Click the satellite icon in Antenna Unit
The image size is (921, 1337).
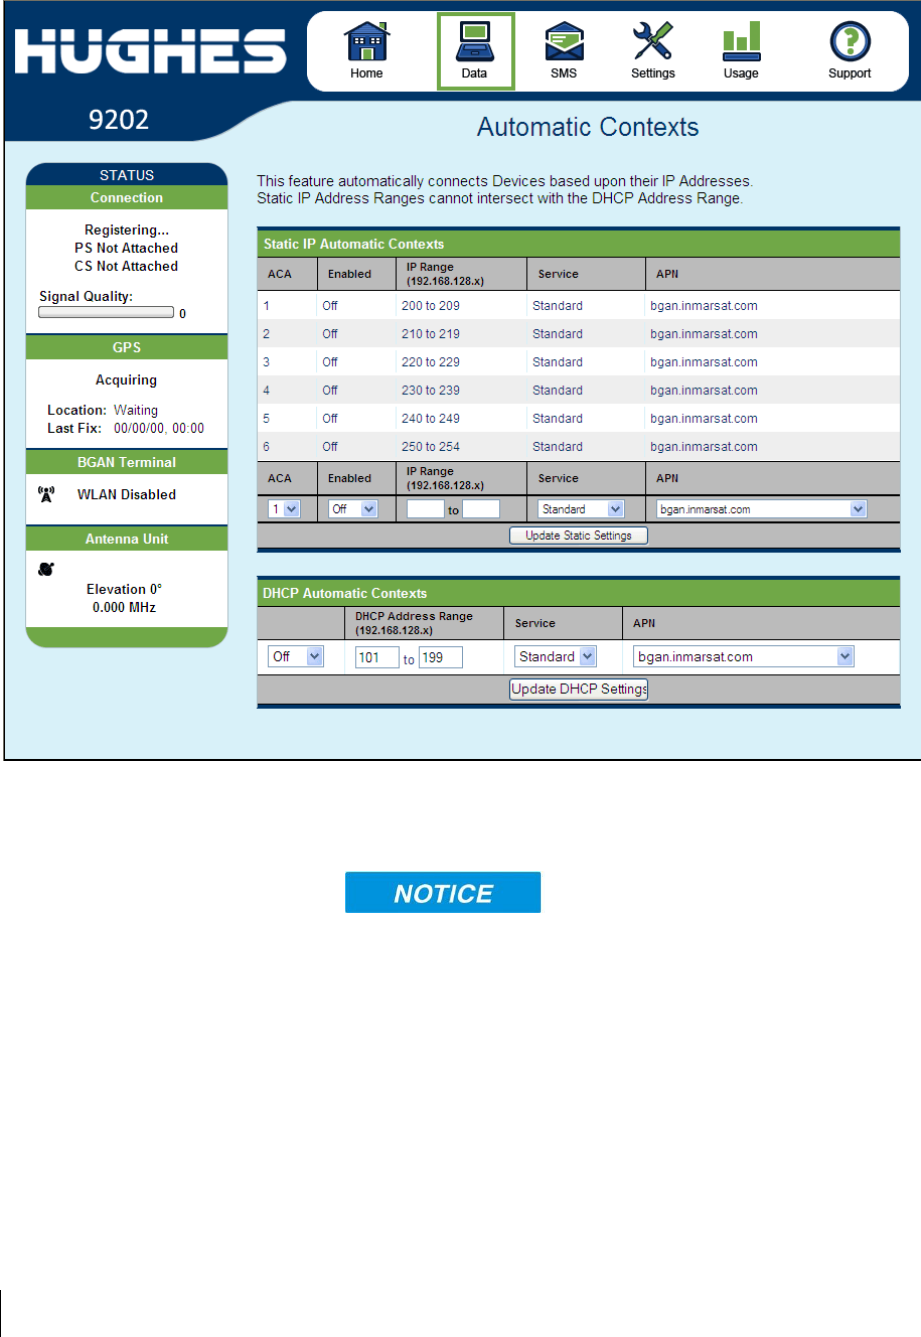pos(45,571)
